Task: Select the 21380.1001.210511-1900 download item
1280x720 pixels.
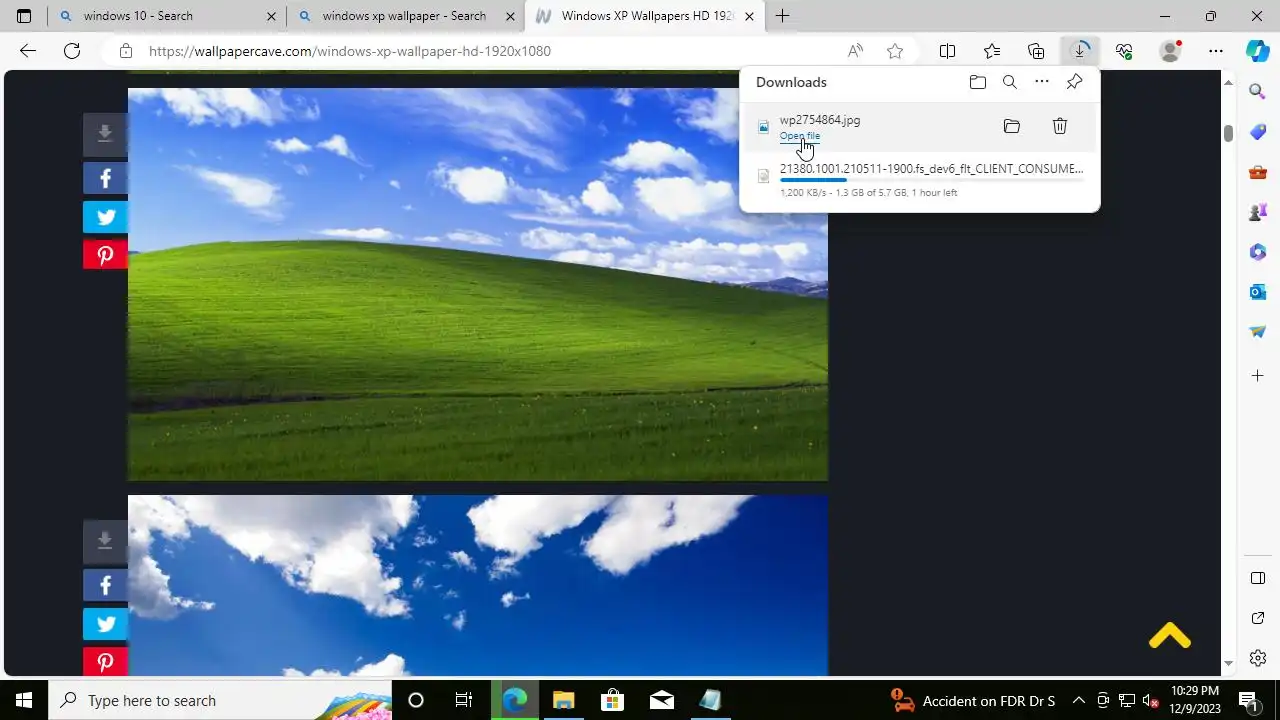Action: pos(920,180)
